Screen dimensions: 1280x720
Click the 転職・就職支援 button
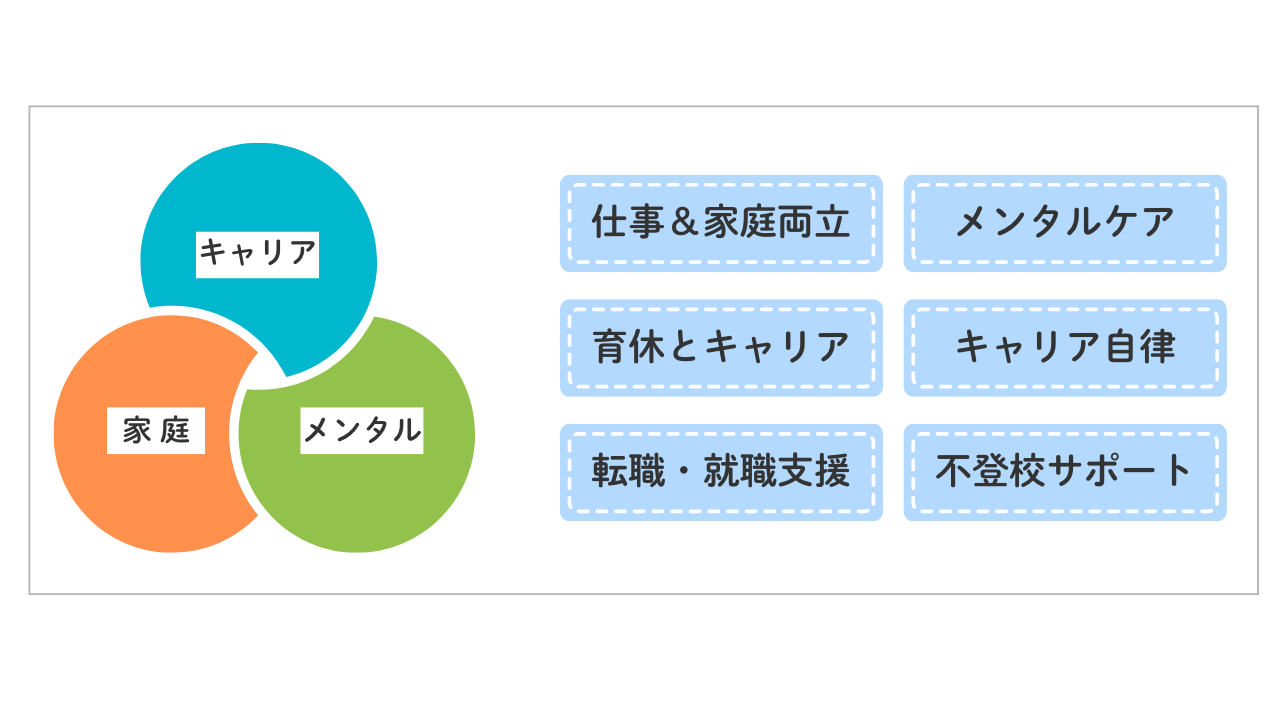pyautogui.click(x=721, y=472)
